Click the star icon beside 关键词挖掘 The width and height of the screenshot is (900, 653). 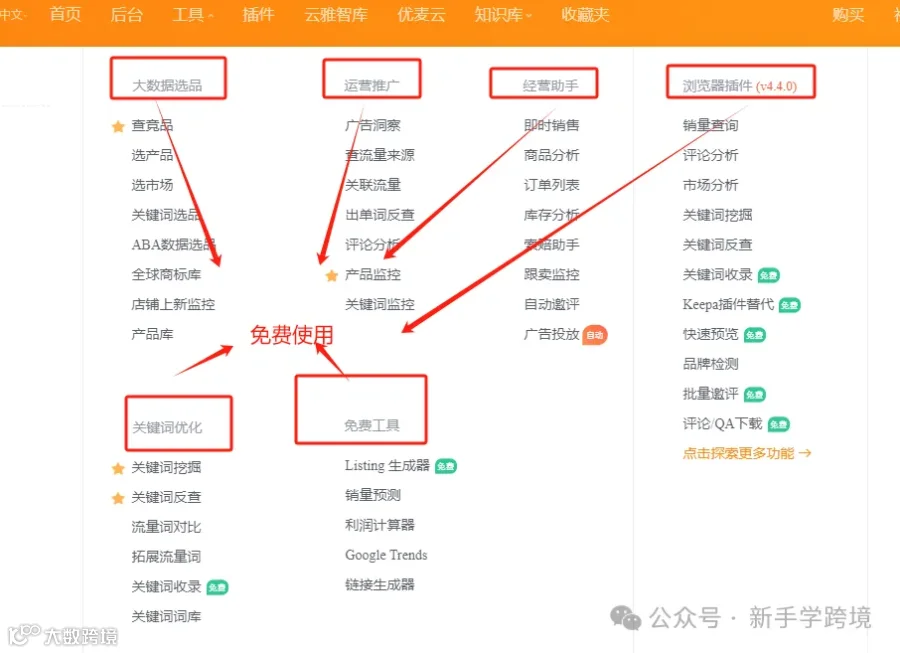click(118, 468)
